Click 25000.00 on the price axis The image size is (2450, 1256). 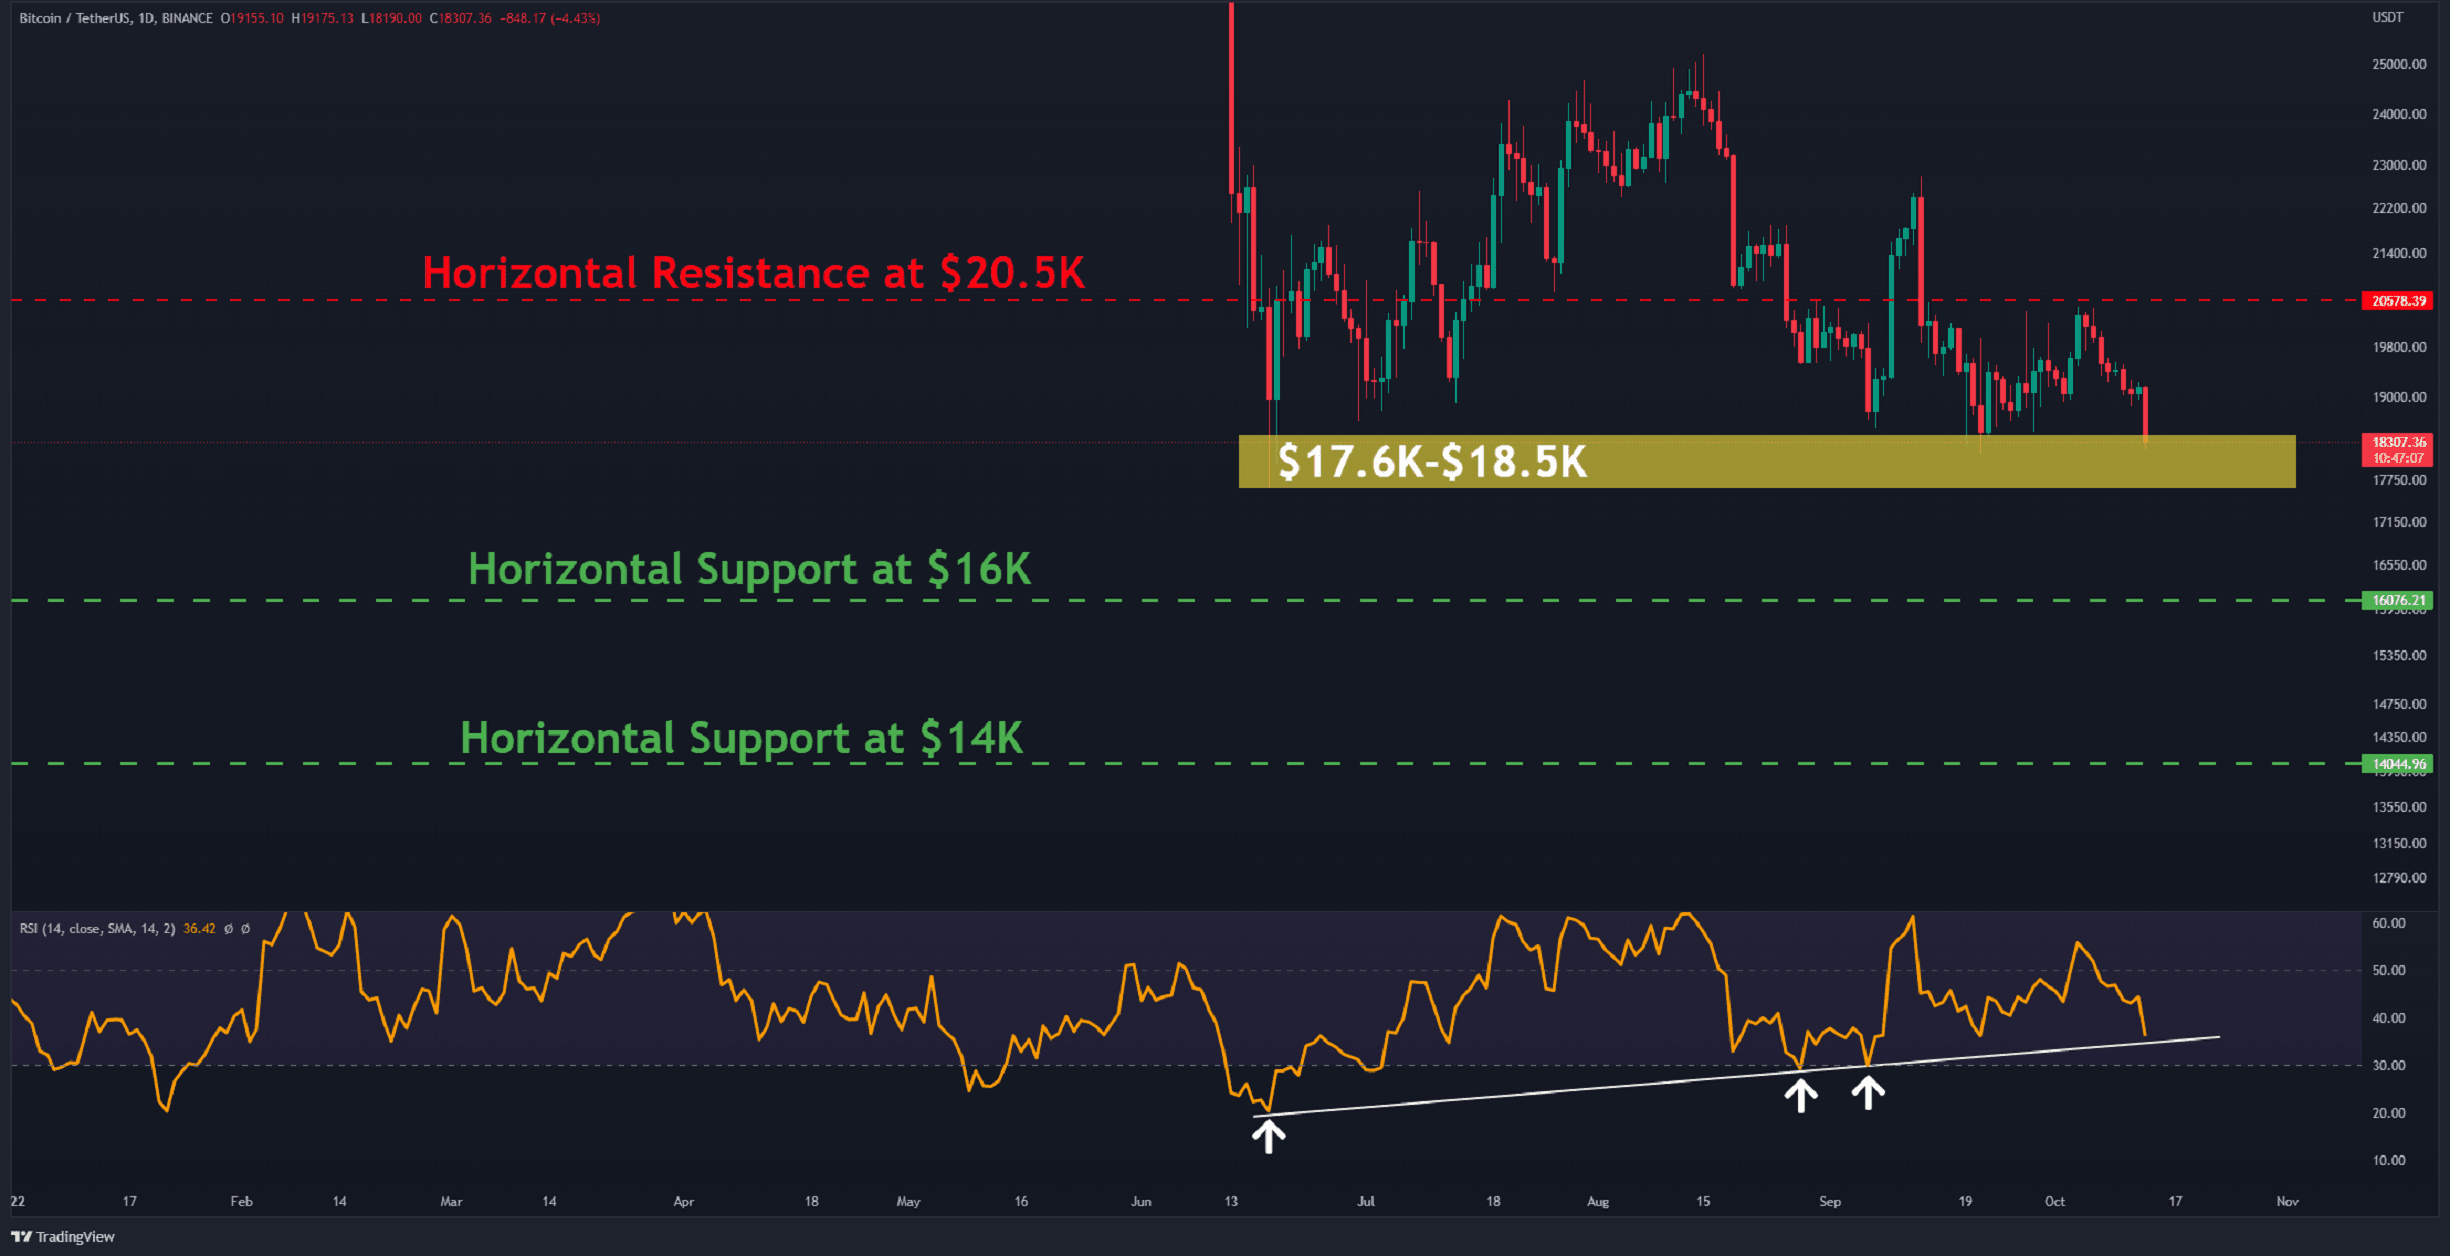[x=2399, y=64]
